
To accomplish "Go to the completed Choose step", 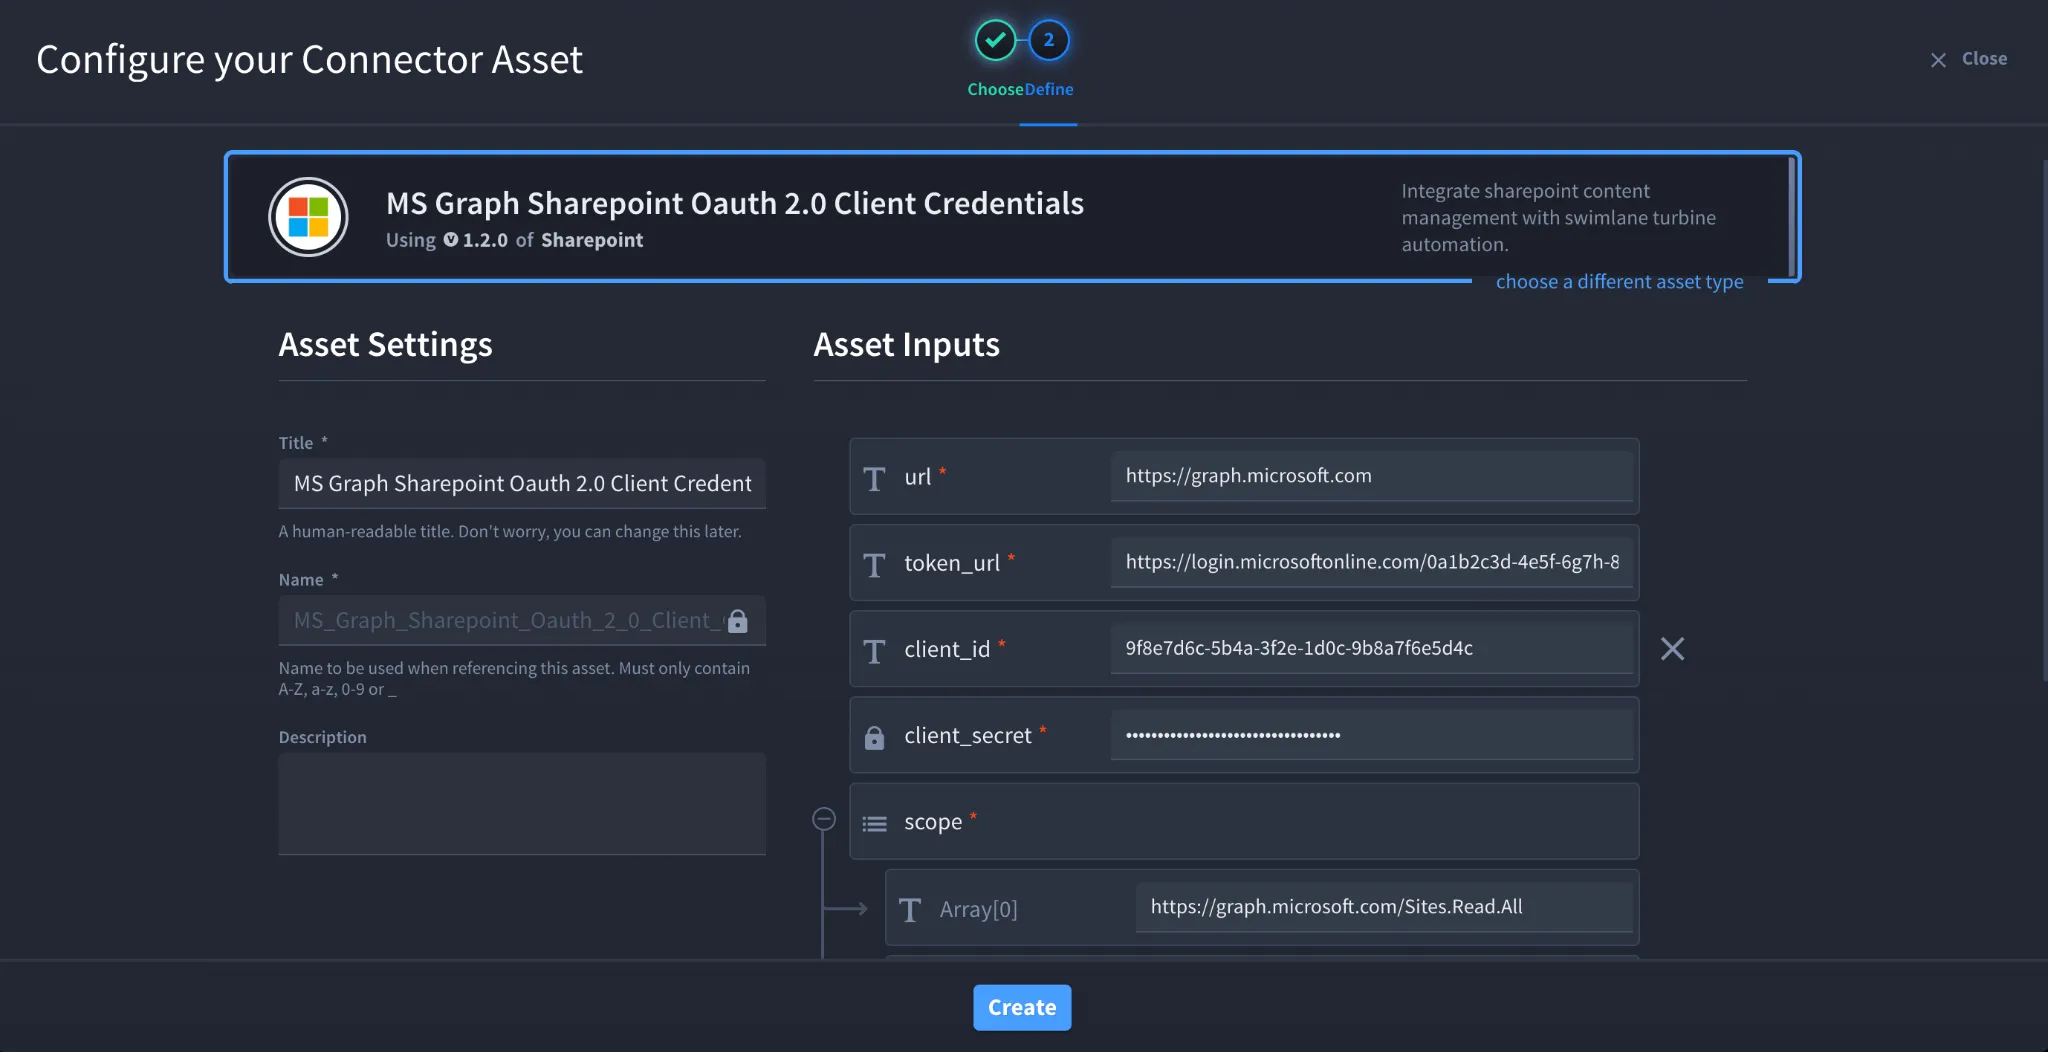I will [995, 40].
